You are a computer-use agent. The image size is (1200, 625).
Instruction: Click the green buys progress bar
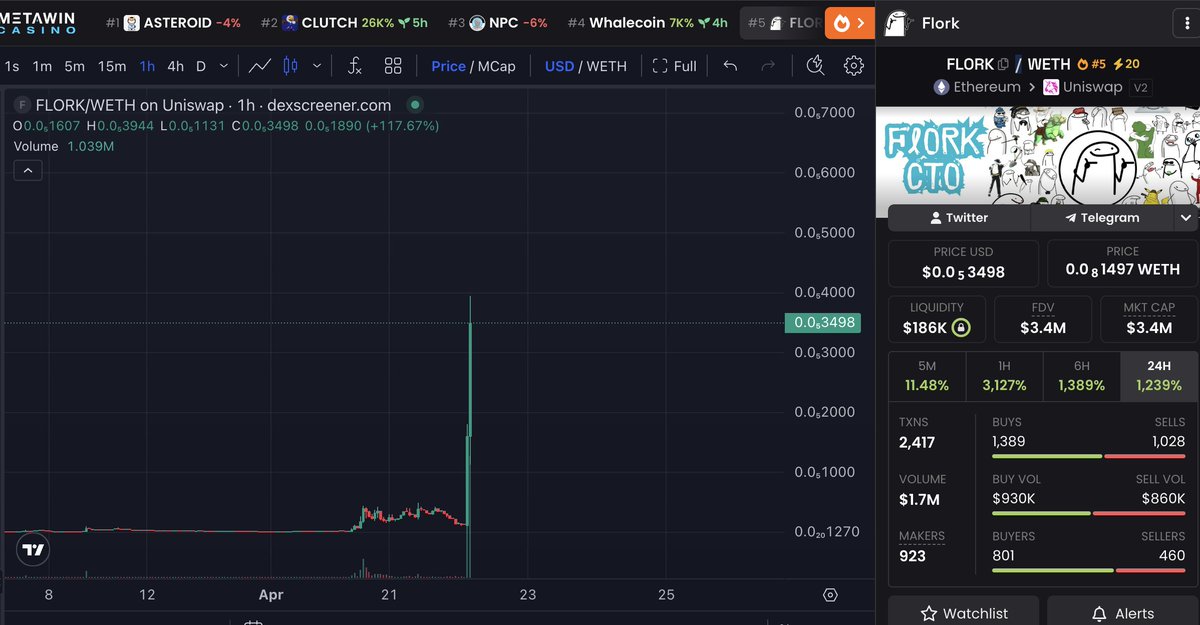pyautogui.click(x=1046, y=456)
